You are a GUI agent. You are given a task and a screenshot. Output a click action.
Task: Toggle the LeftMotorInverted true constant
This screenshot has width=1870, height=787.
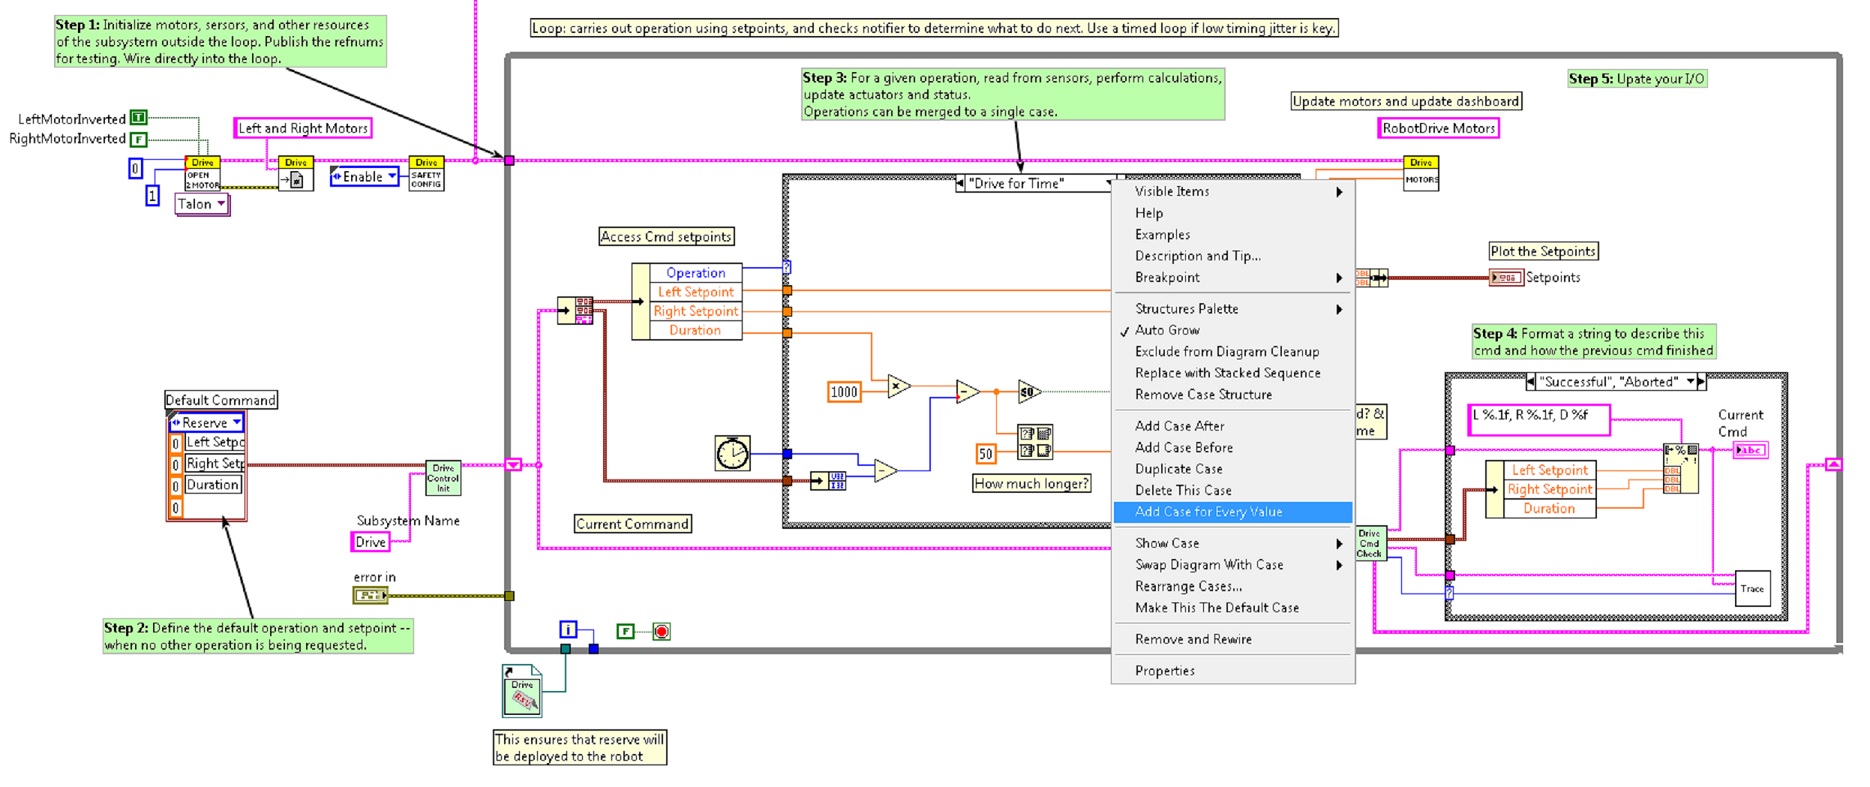pos(138,118)
